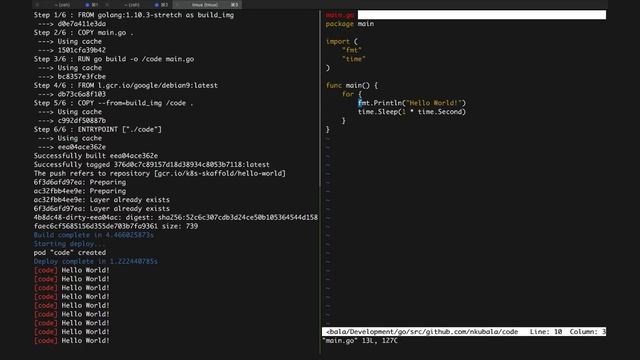Click the 'import (' line in vim
The height and width of the screenshot is (360, 640).
(x=342, y=42)
